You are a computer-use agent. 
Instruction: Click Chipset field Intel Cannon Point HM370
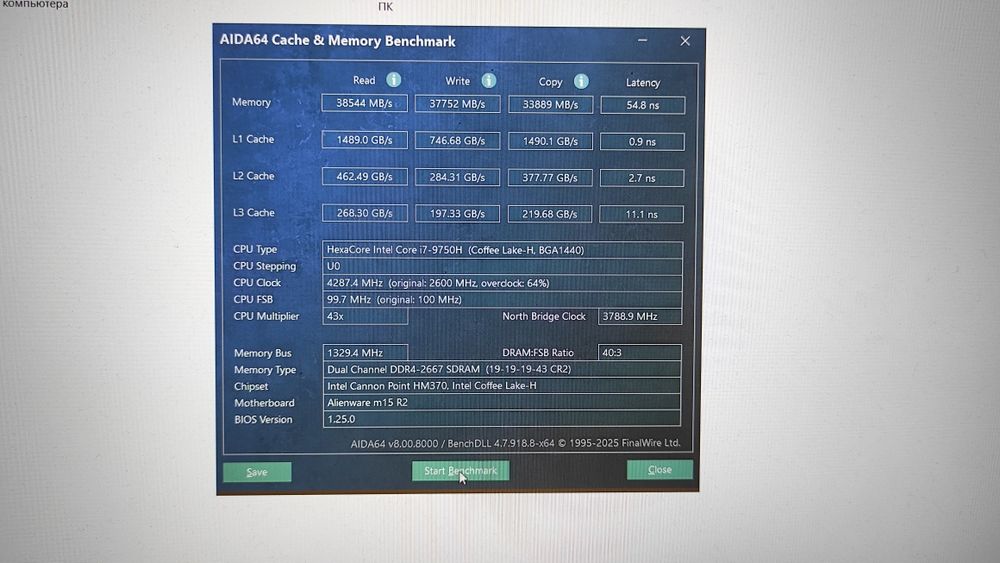tap(502, 386)
